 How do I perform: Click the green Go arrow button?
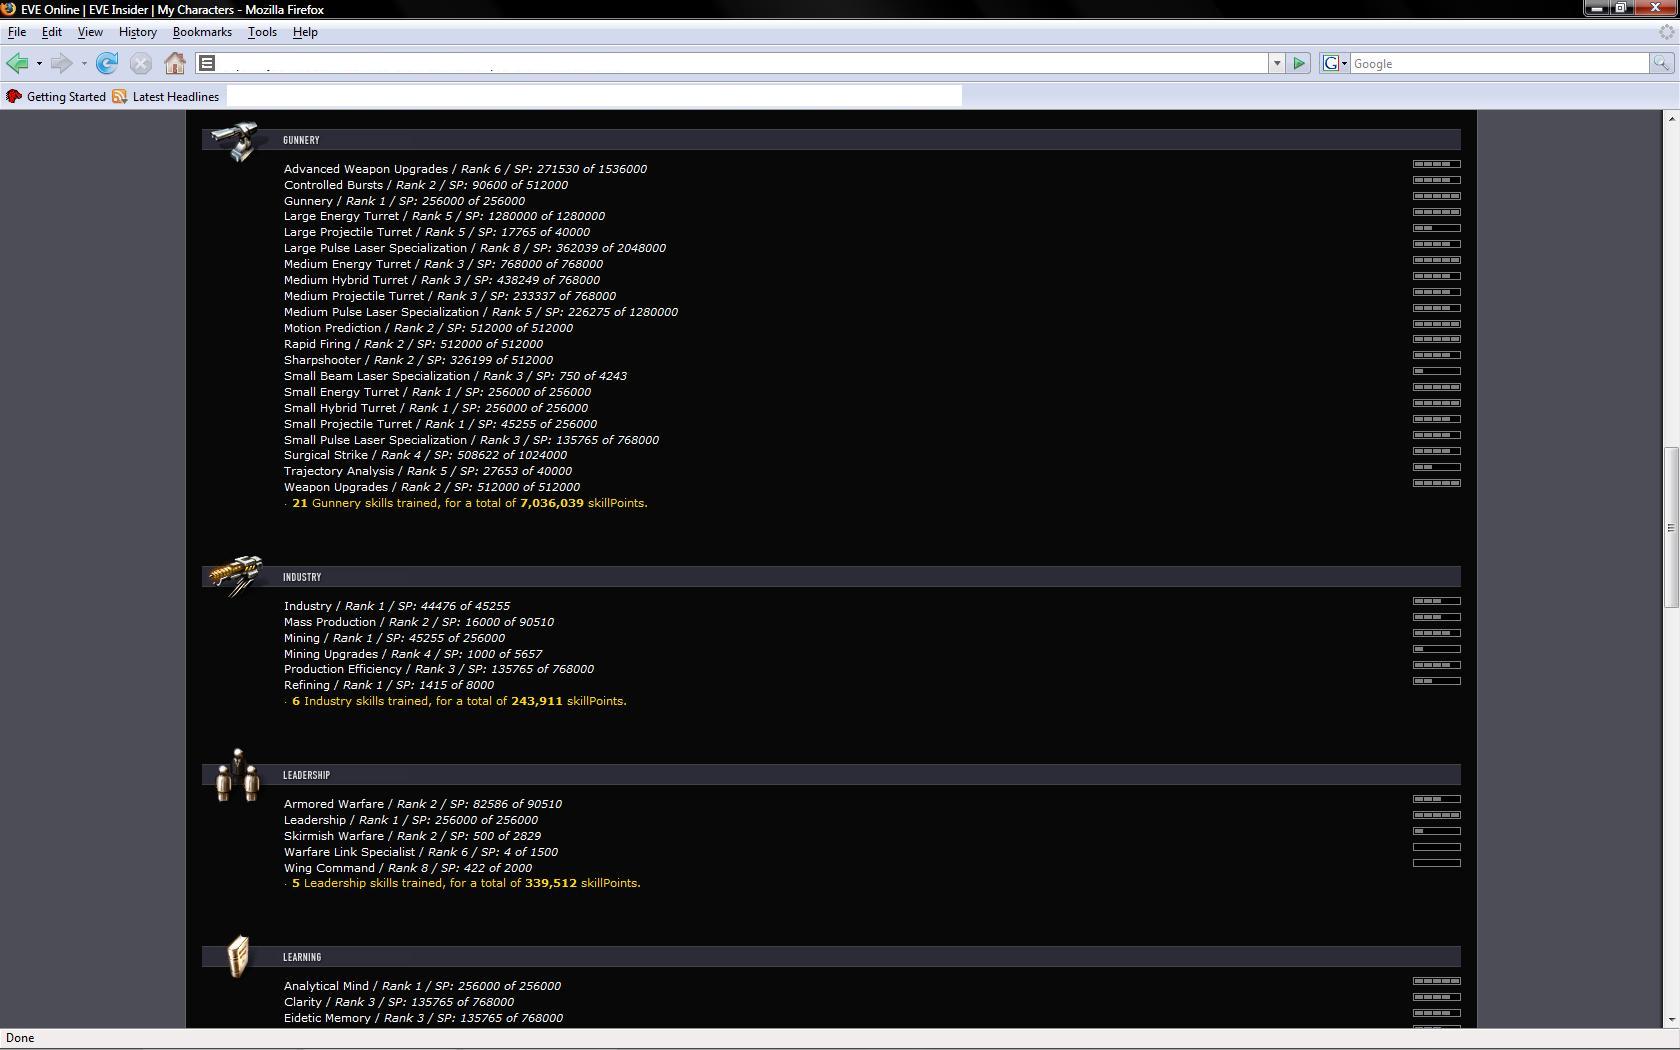coord(1299,64)
